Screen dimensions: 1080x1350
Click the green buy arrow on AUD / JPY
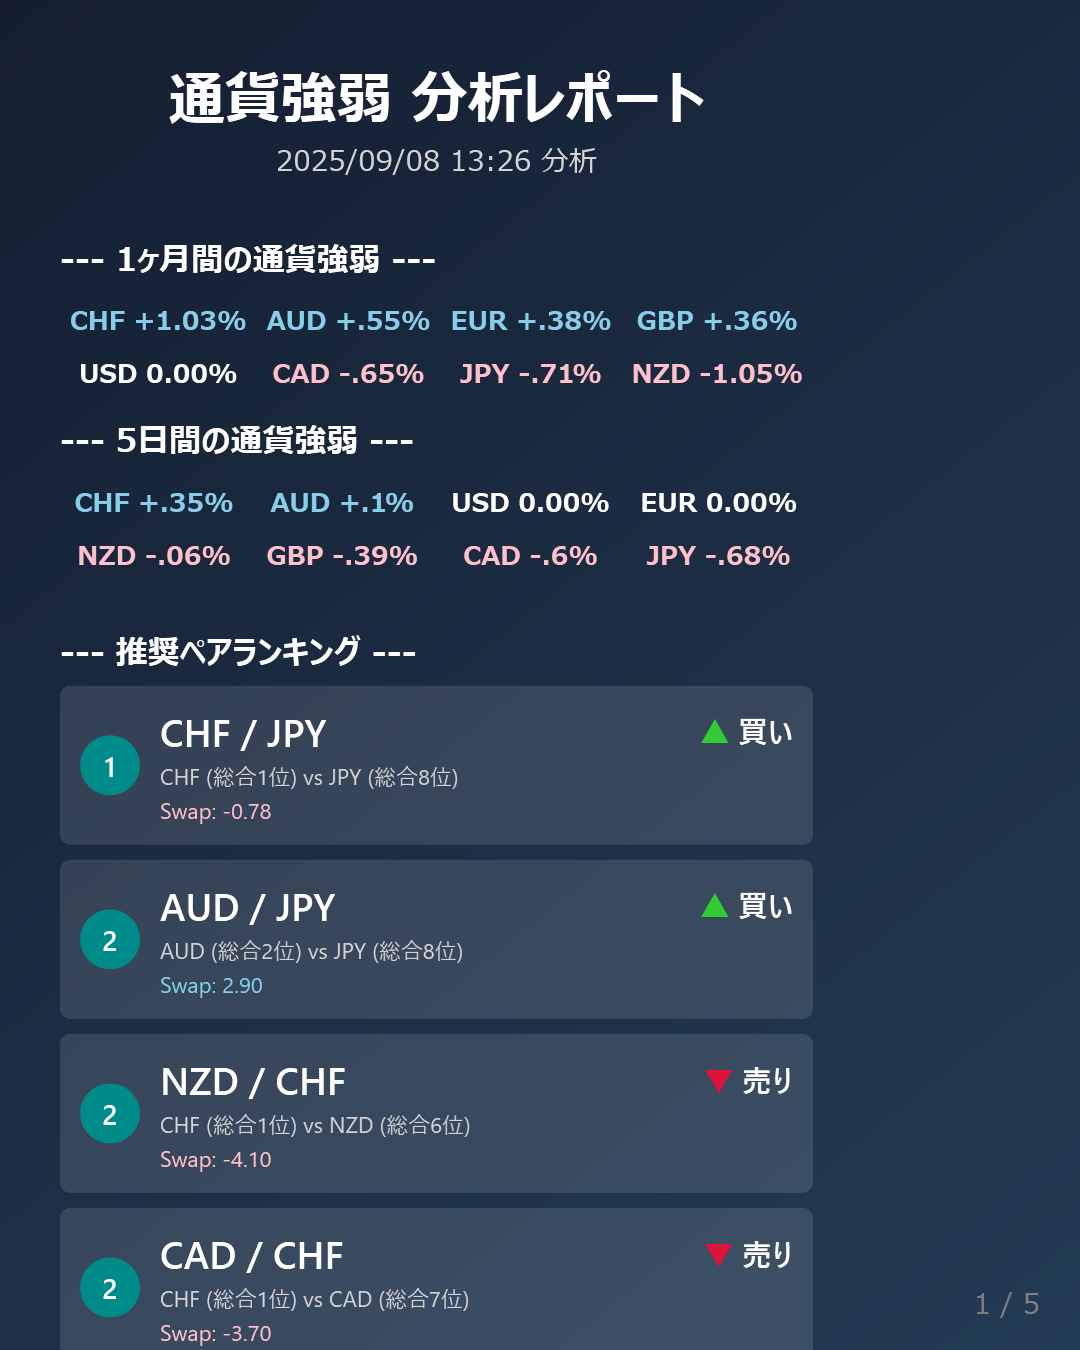pos(714,906)
